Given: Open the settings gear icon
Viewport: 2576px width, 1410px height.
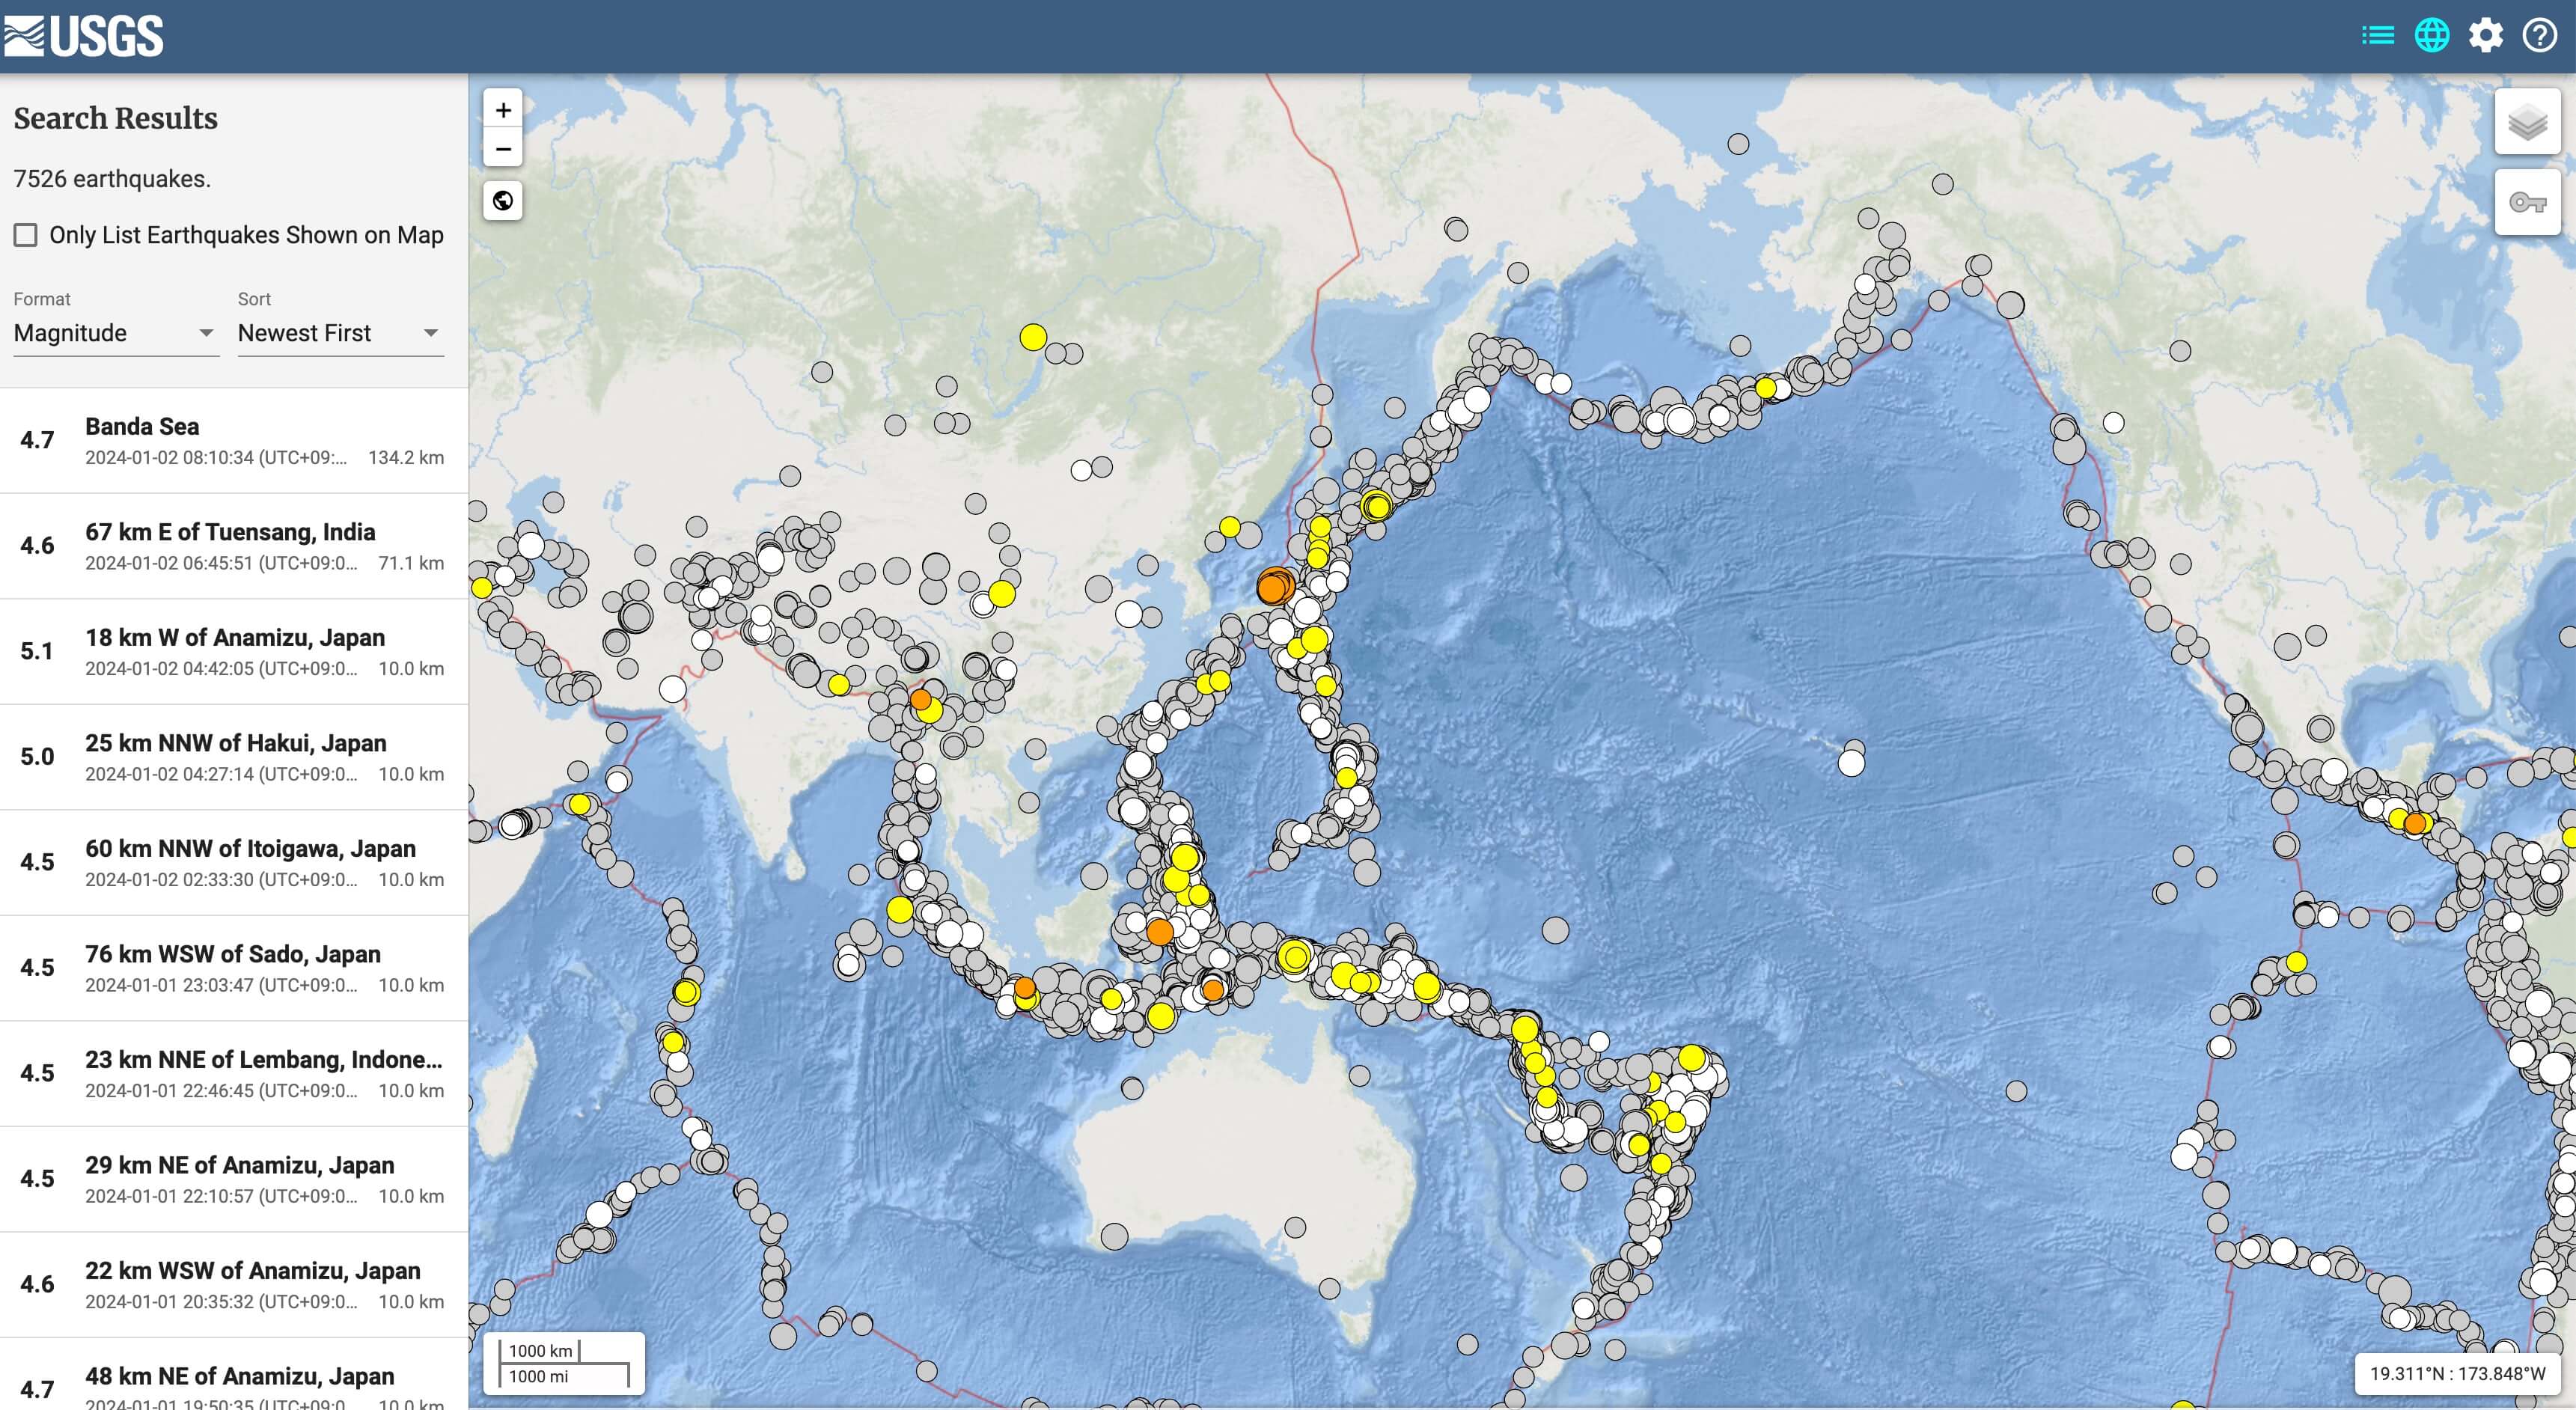Looking at the screenshot, I should click(2485, 36).
